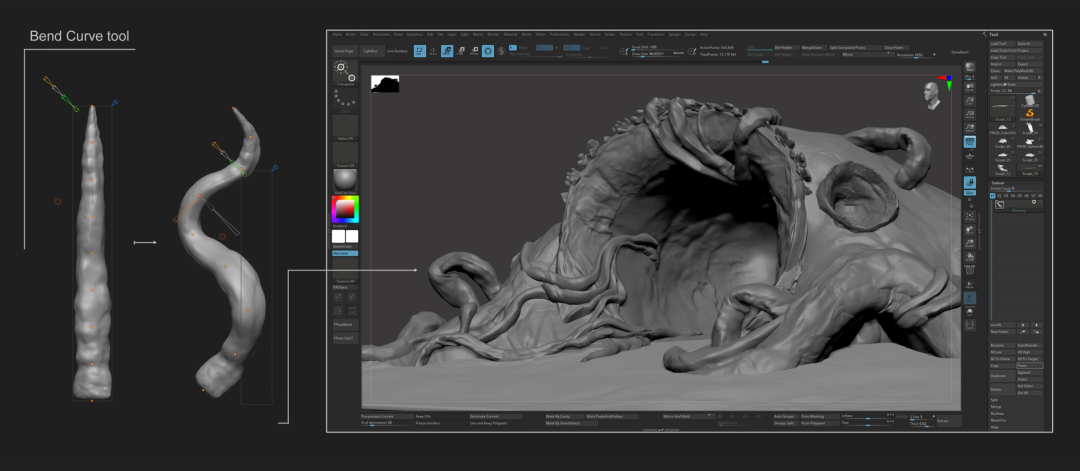The image size is (1080, 471).
Task: Open the Render menu
Action: point(579,34)
